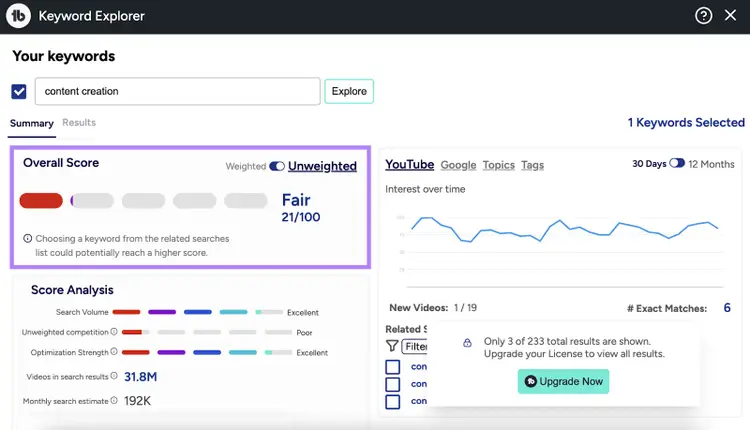Screen dimensions: 750x430
Task: Check the first related search checkbox
Action: pos(393,367)
